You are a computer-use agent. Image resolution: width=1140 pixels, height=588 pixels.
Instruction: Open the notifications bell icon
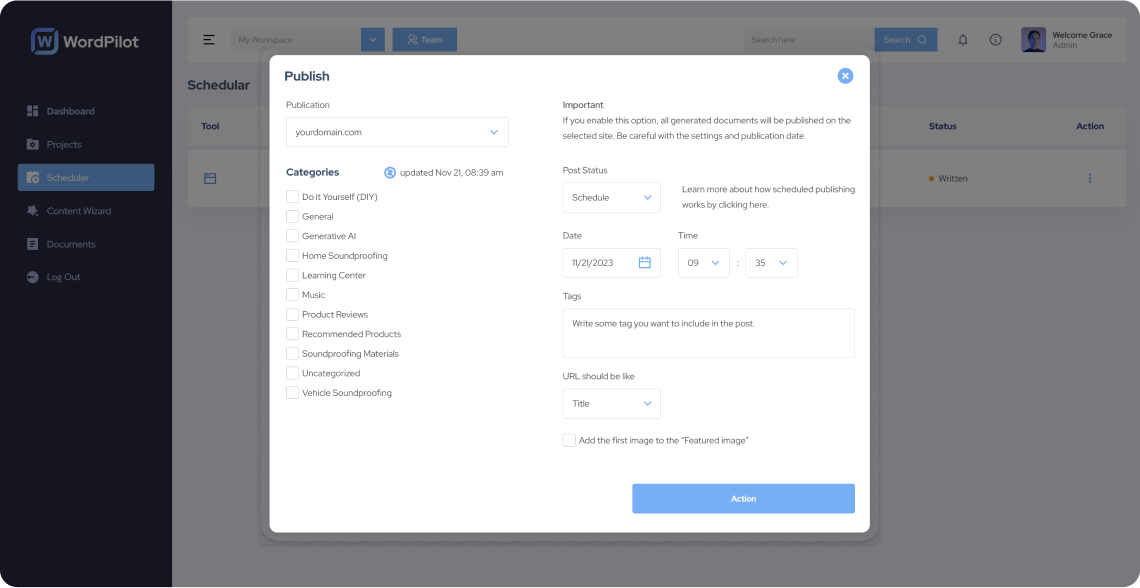tap(961, 38)
